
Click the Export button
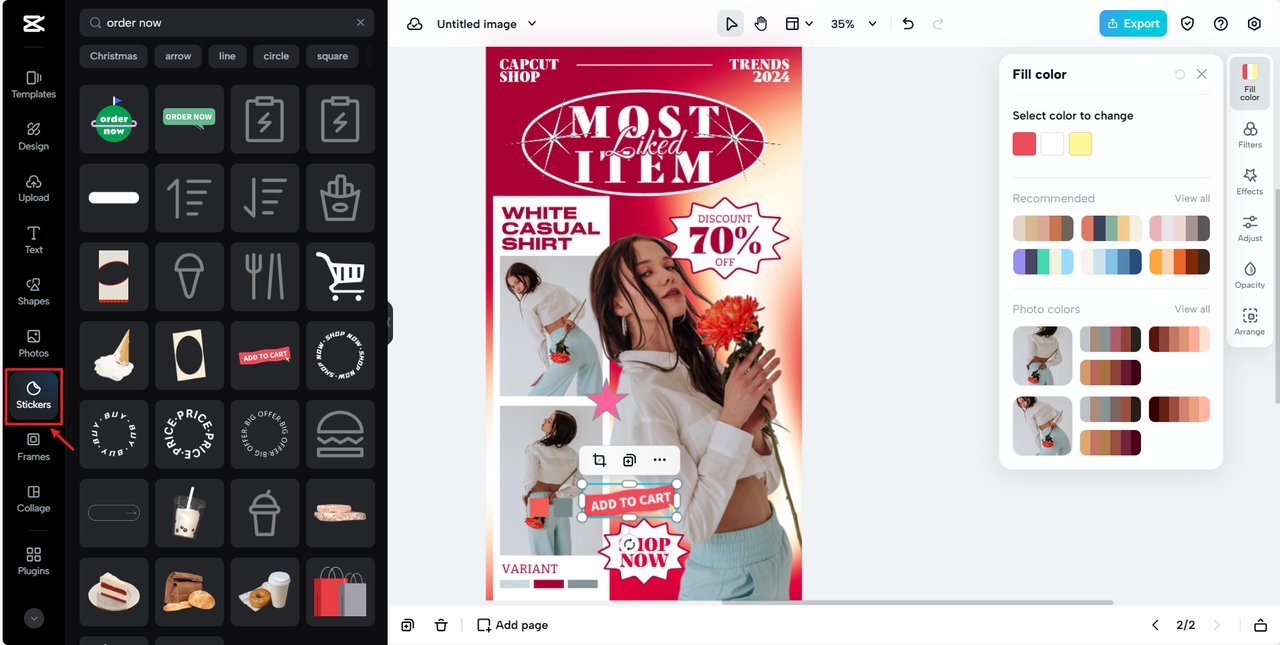coord(1133,24)
